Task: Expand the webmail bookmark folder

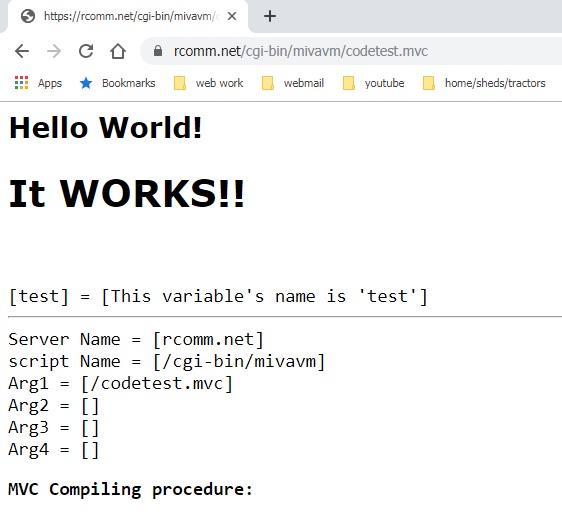Action: click(x=293, y=83)
